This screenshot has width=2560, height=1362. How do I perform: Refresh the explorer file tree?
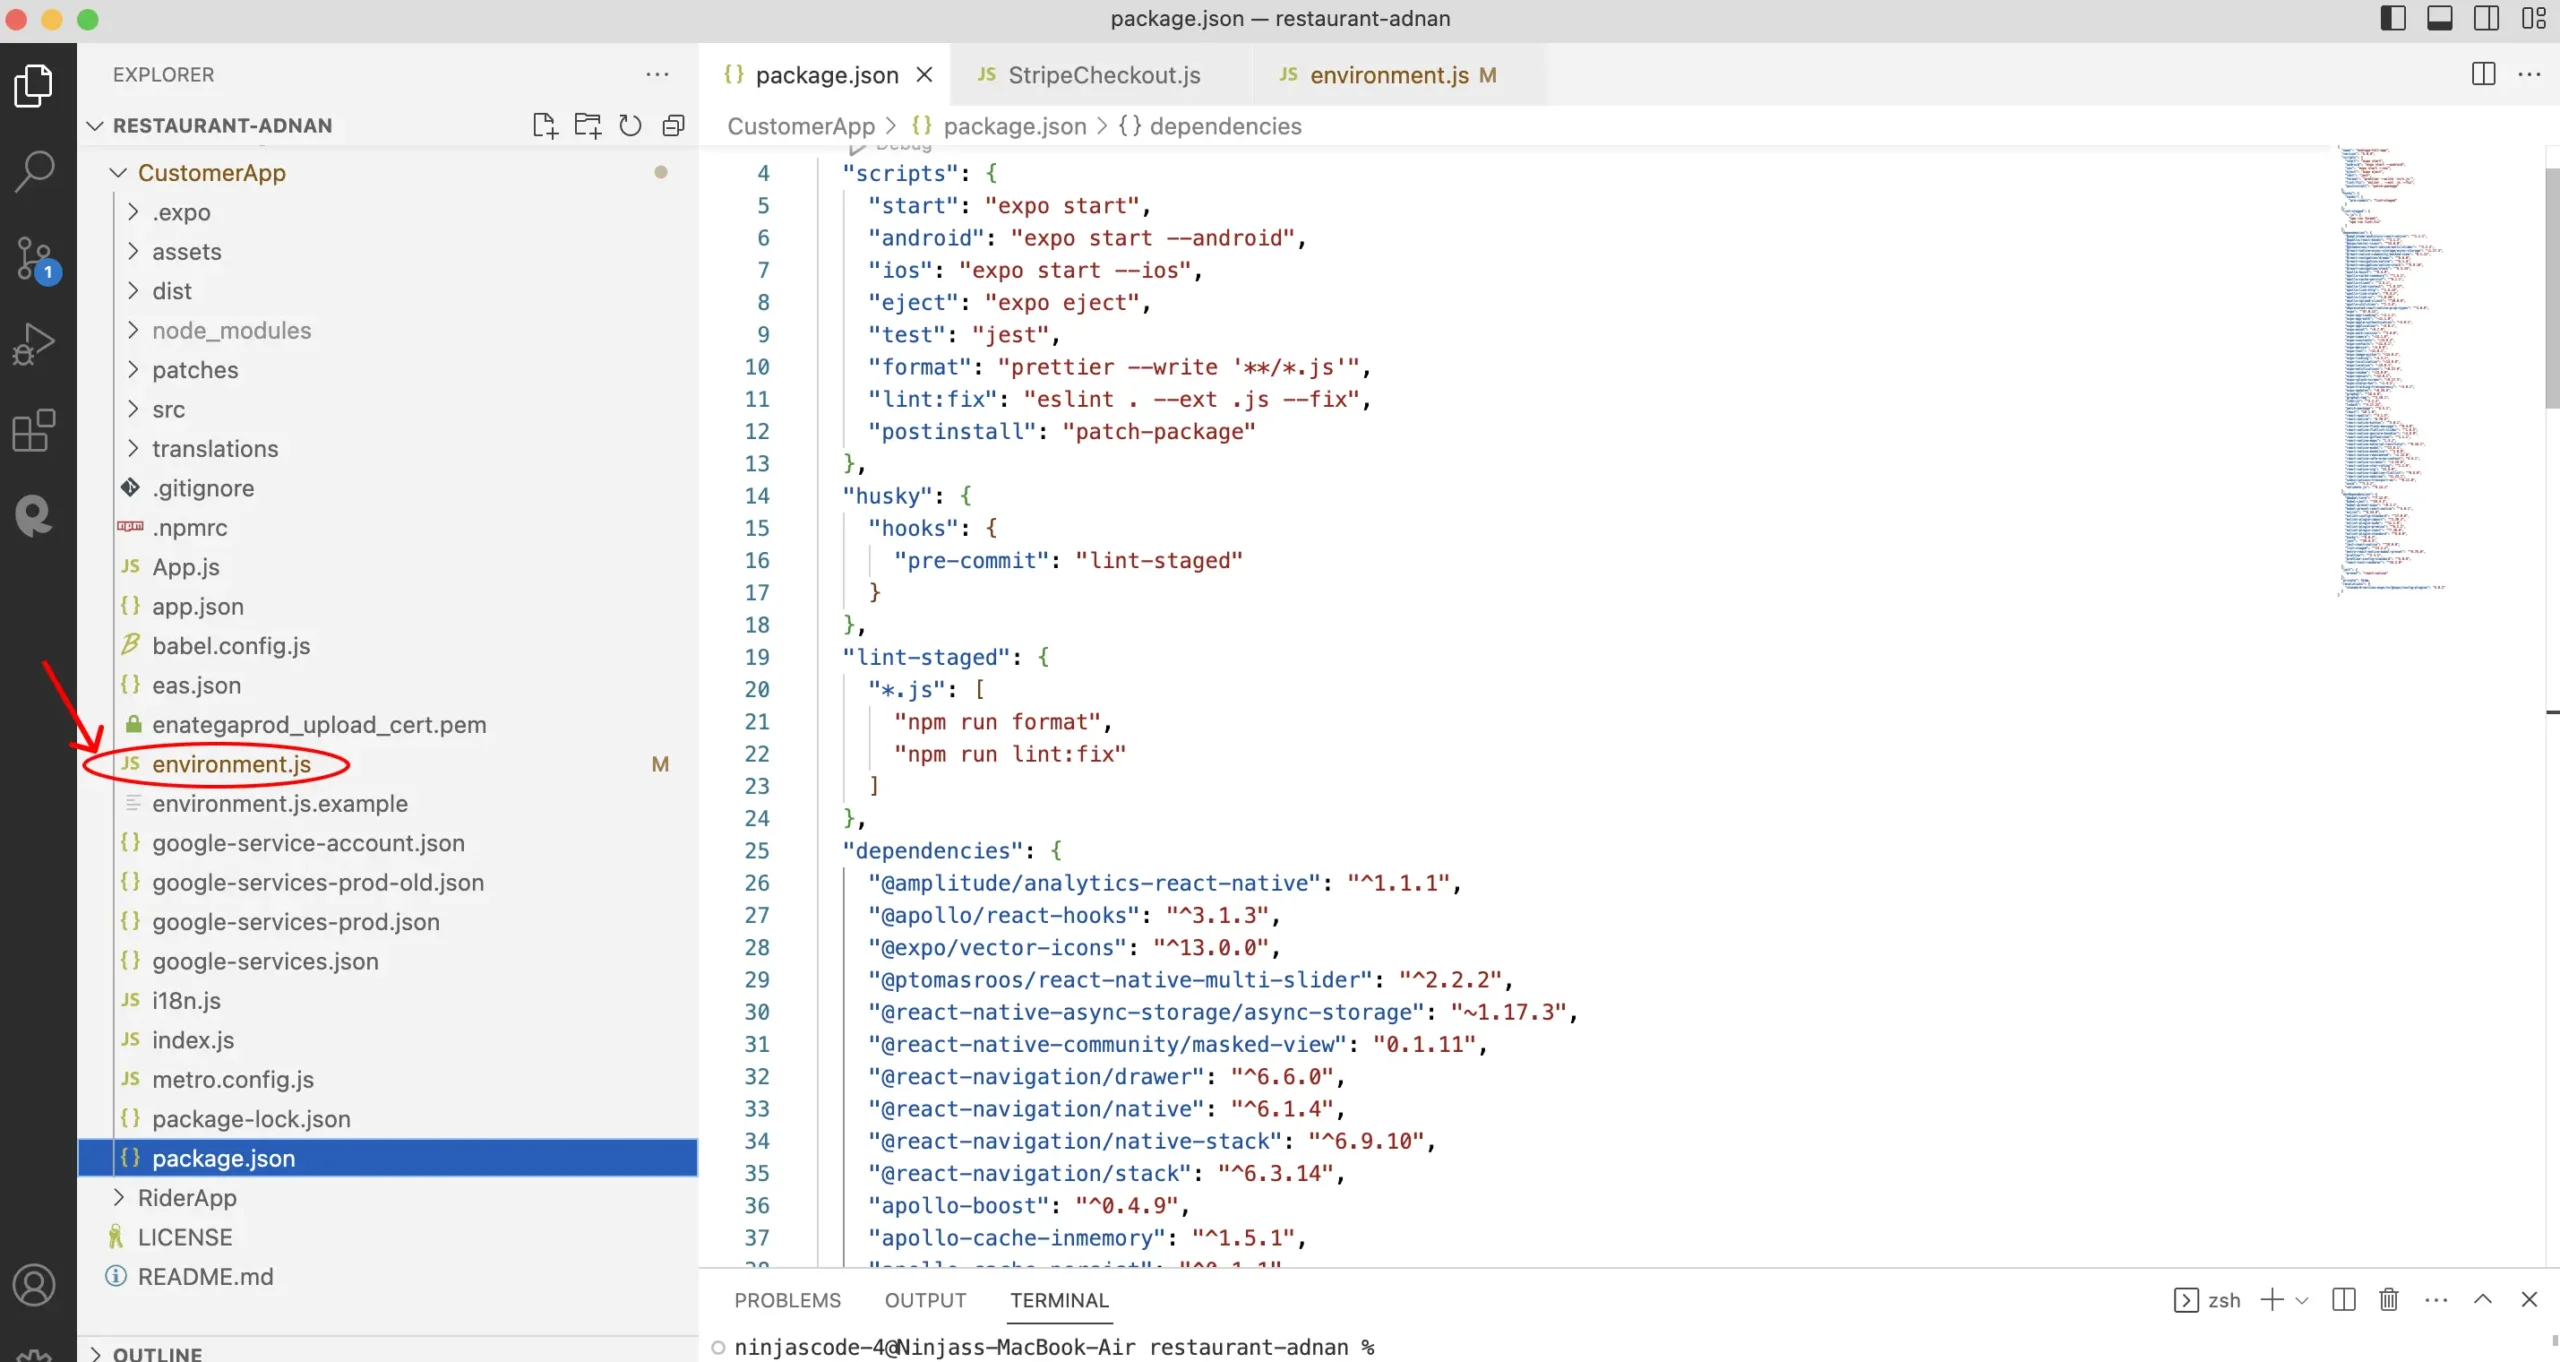coord(630,125)
